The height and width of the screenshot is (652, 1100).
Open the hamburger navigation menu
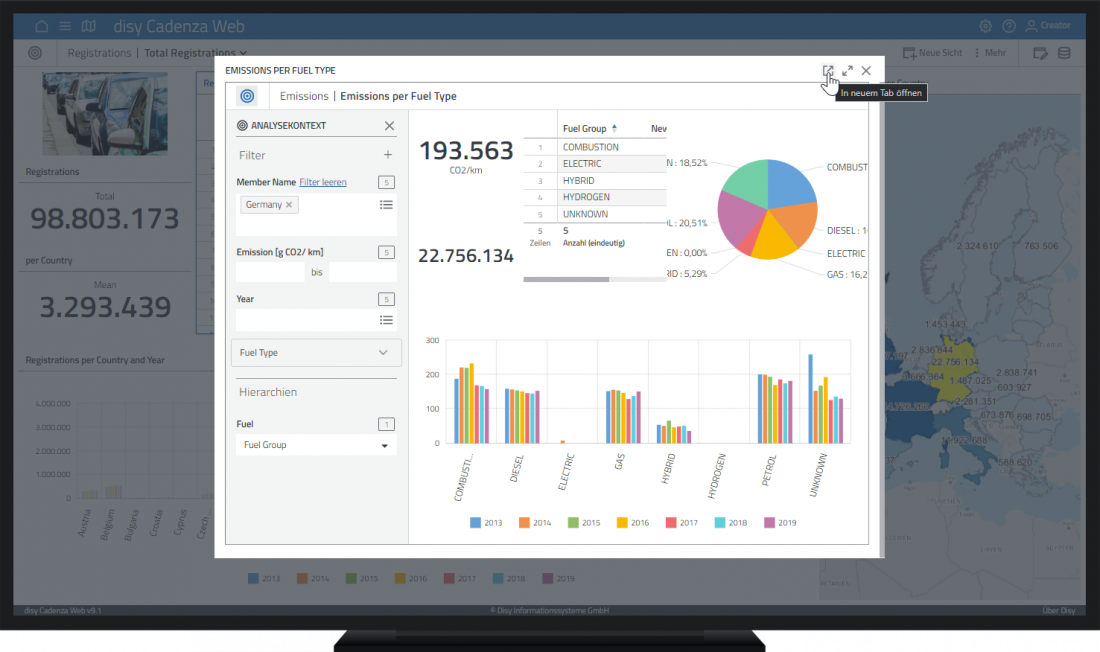(x=63, y=26)
